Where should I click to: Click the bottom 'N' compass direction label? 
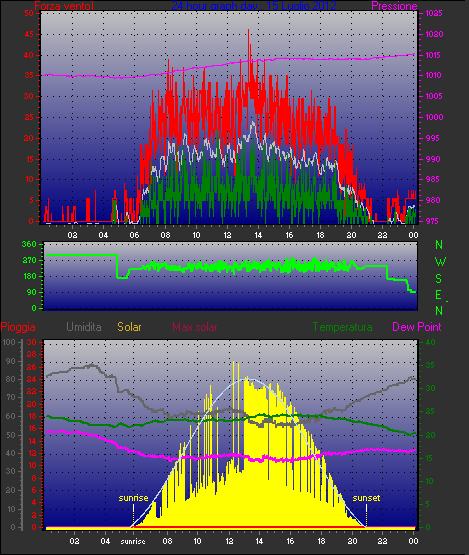(x=439, y=311)
